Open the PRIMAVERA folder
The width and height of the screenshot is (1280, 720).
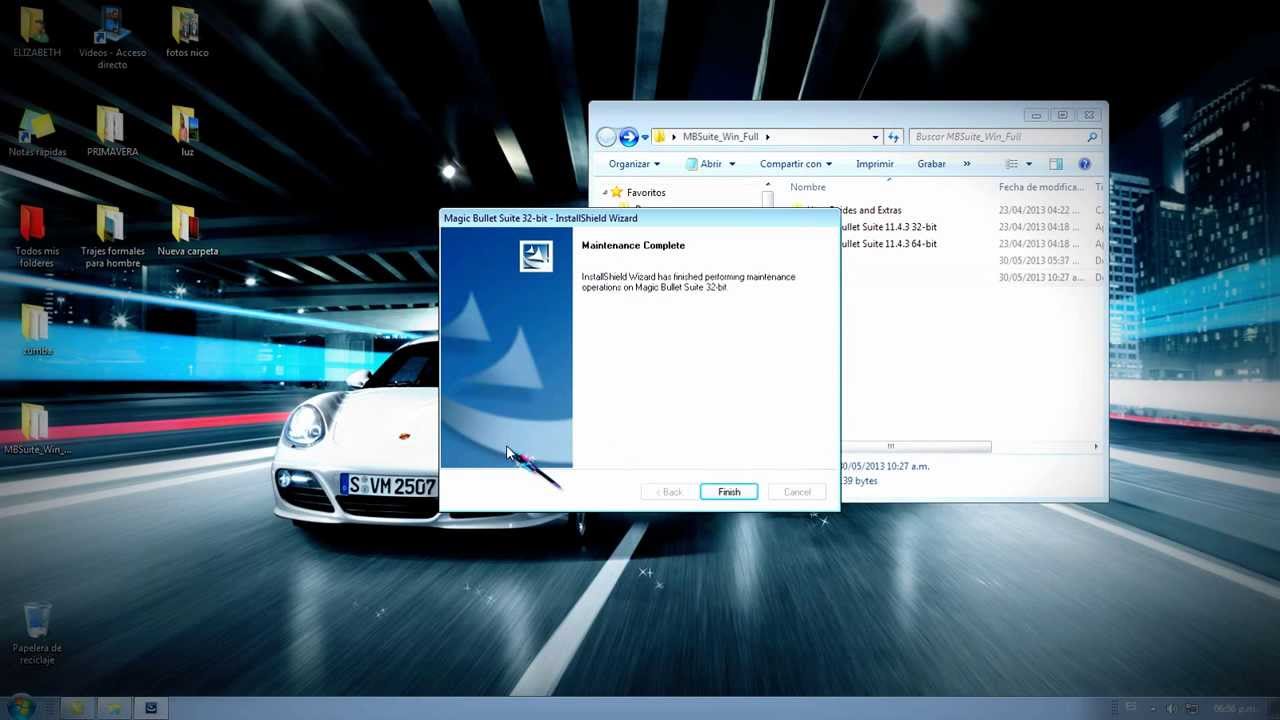pyautogui.click(x=112, y=132)
